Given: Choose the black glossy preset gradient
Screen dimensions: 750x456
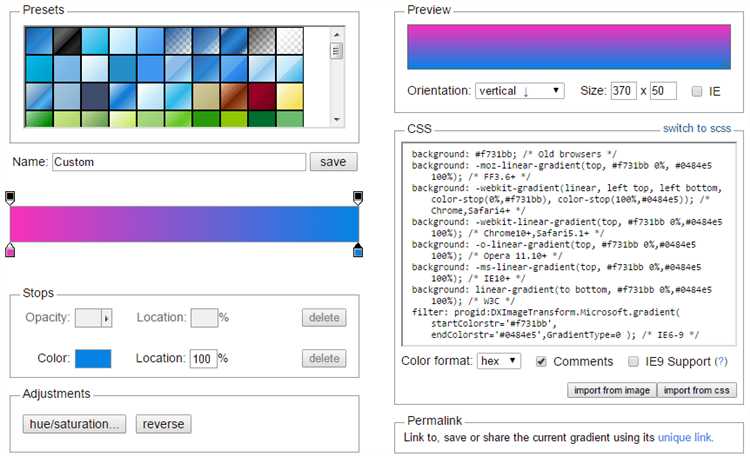Looking at the screenshot, I should (x=66, y=40).
